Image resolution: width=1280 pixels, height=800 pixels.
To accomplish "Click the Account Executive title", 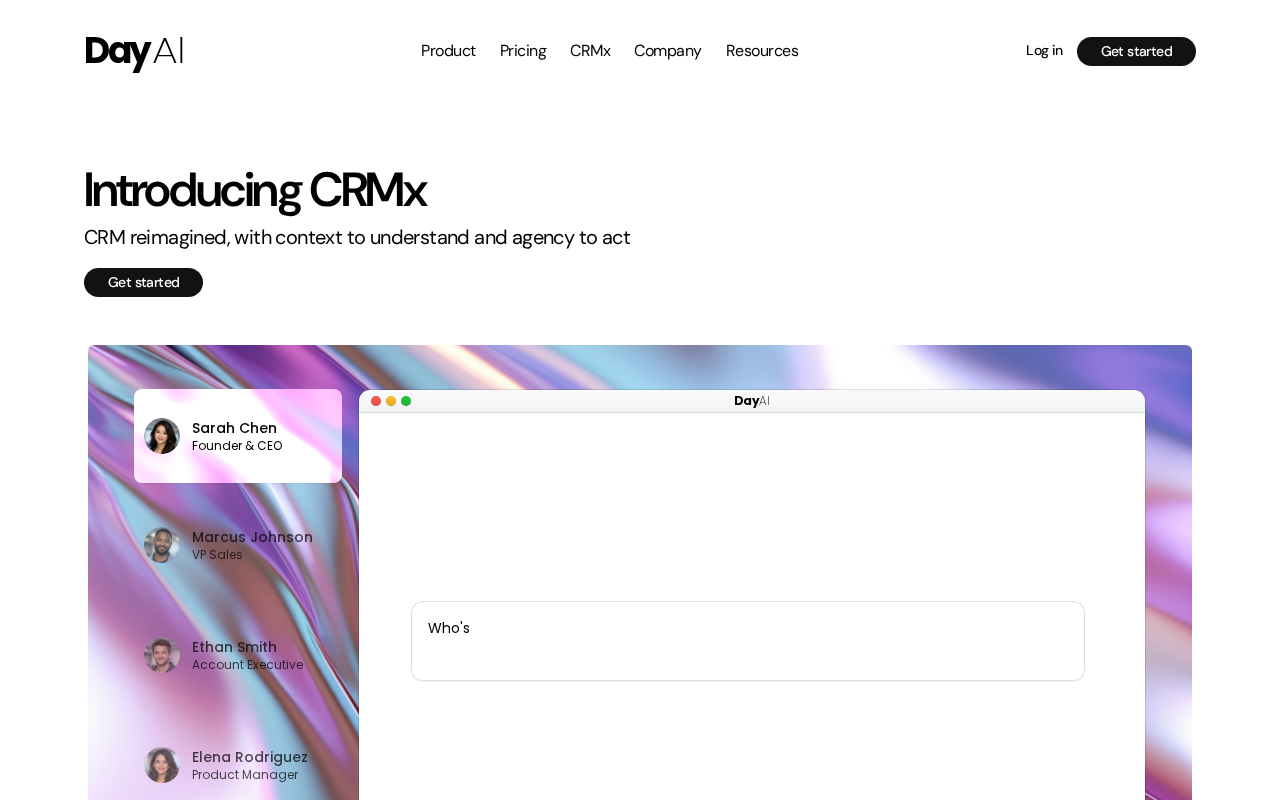I will [x=247, y=665].
